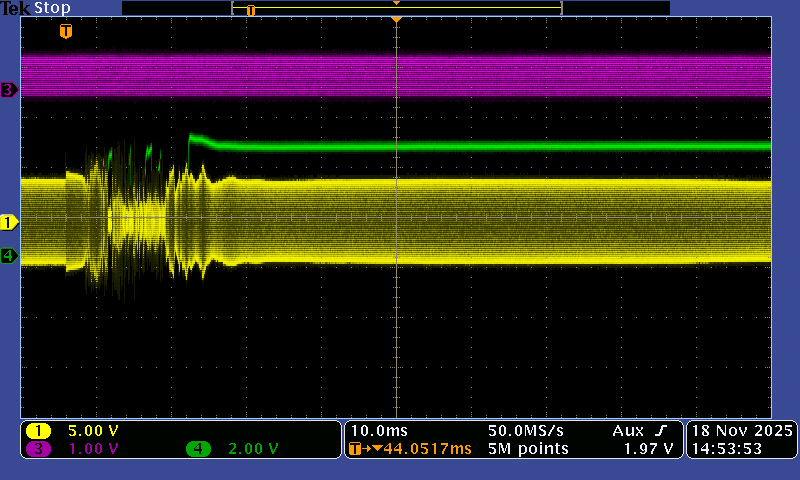Click the 50.0MS/s sample rate readout
800x480 pixels.
click(523, 430)
